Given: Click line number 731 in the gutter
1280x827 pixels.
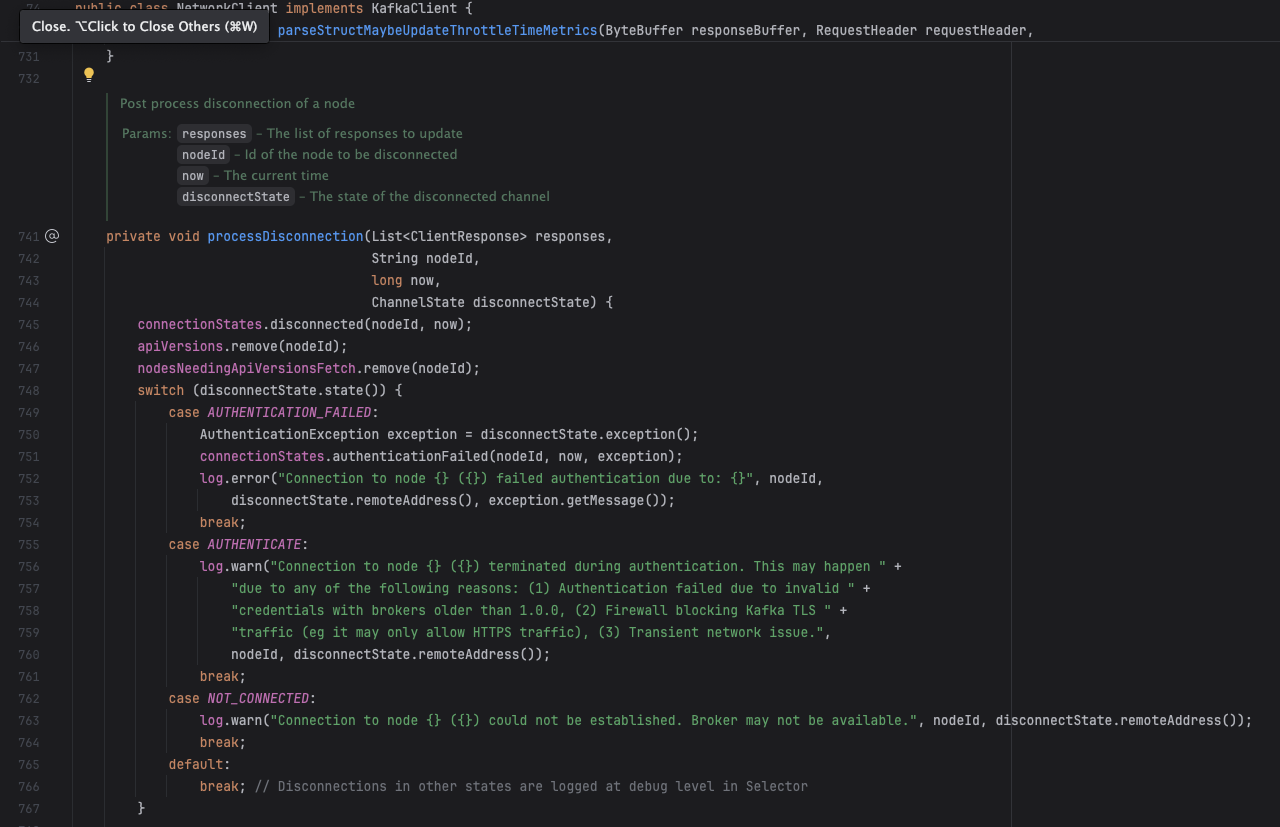Looking at the screenshot, I should pos(28,57).
